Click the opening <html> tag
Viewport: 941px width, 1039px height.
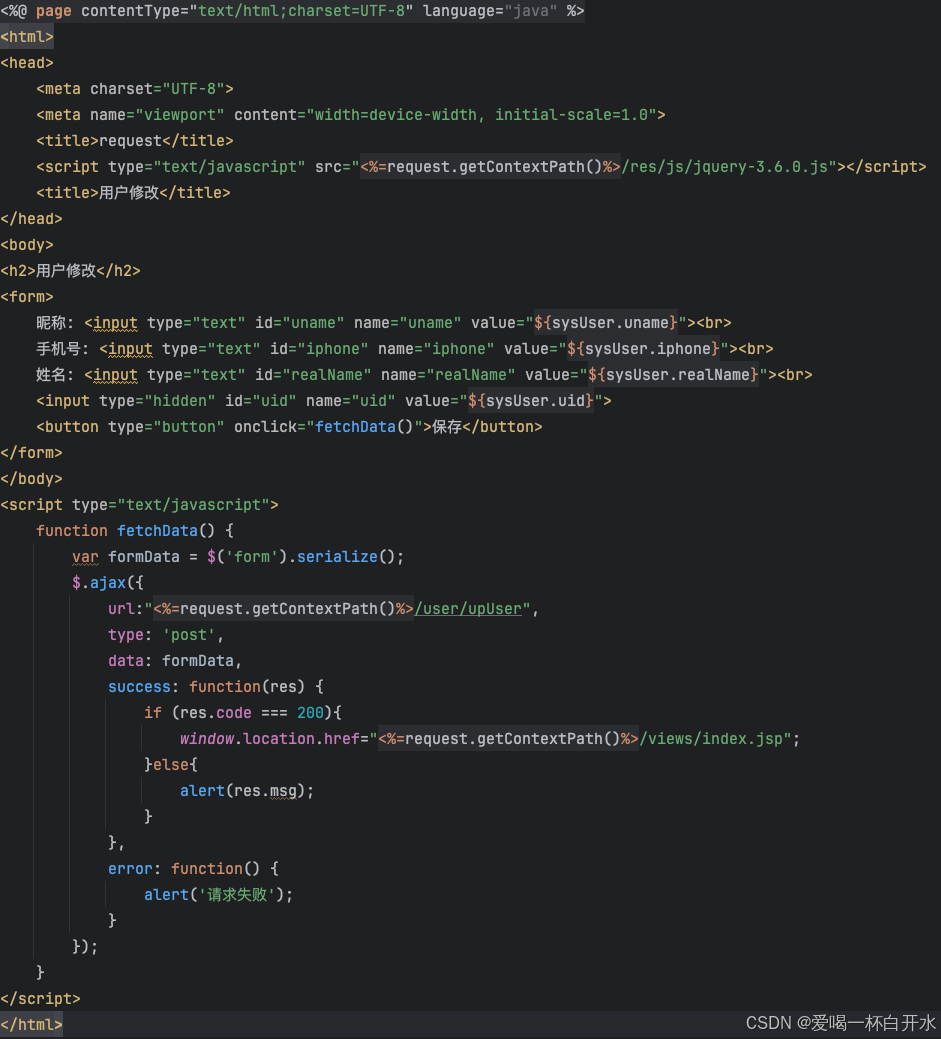coord(27,37)
